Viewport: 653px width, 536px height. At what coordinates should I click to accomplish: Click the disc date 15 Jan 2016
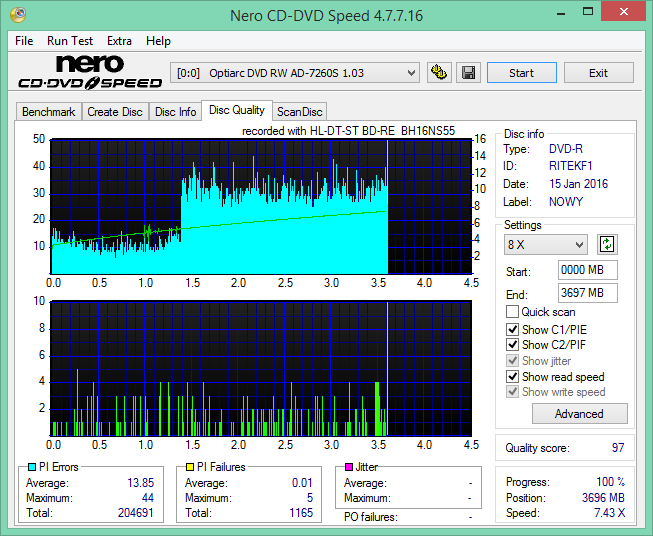point(578,184)
